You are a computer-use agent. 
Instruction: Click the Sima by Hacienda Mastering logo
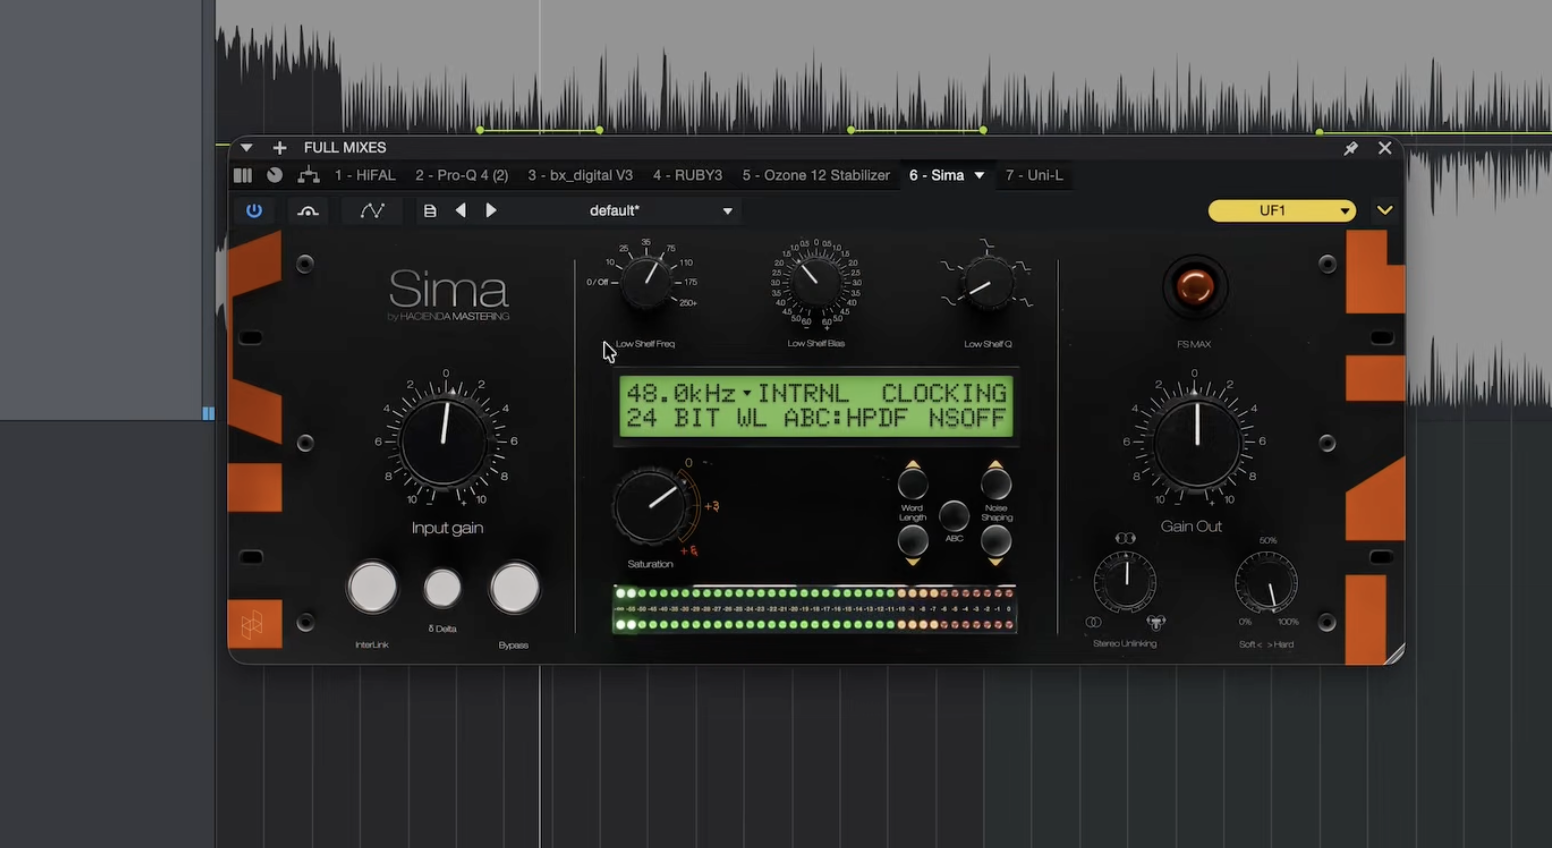click(449, 294)
